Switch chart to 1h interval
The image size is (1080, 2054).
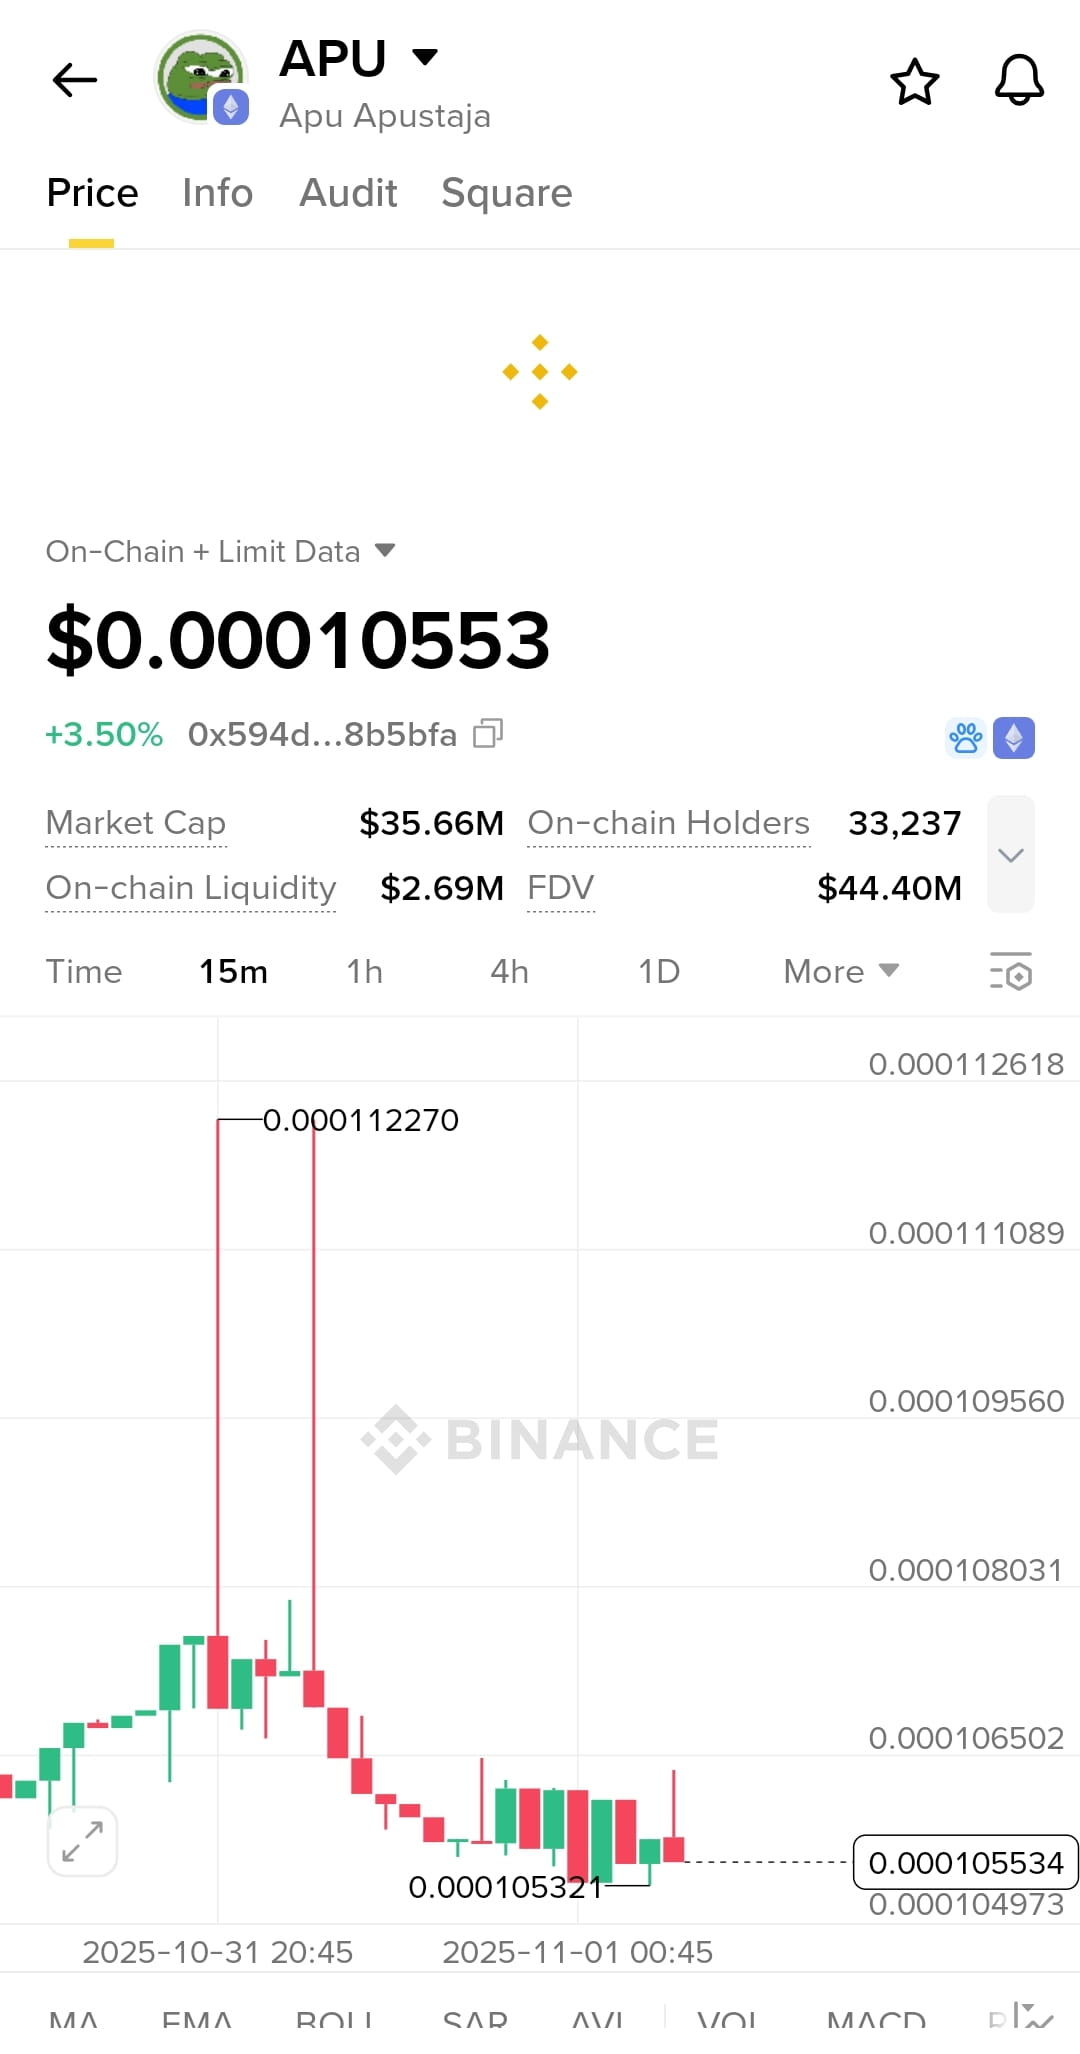365,971
